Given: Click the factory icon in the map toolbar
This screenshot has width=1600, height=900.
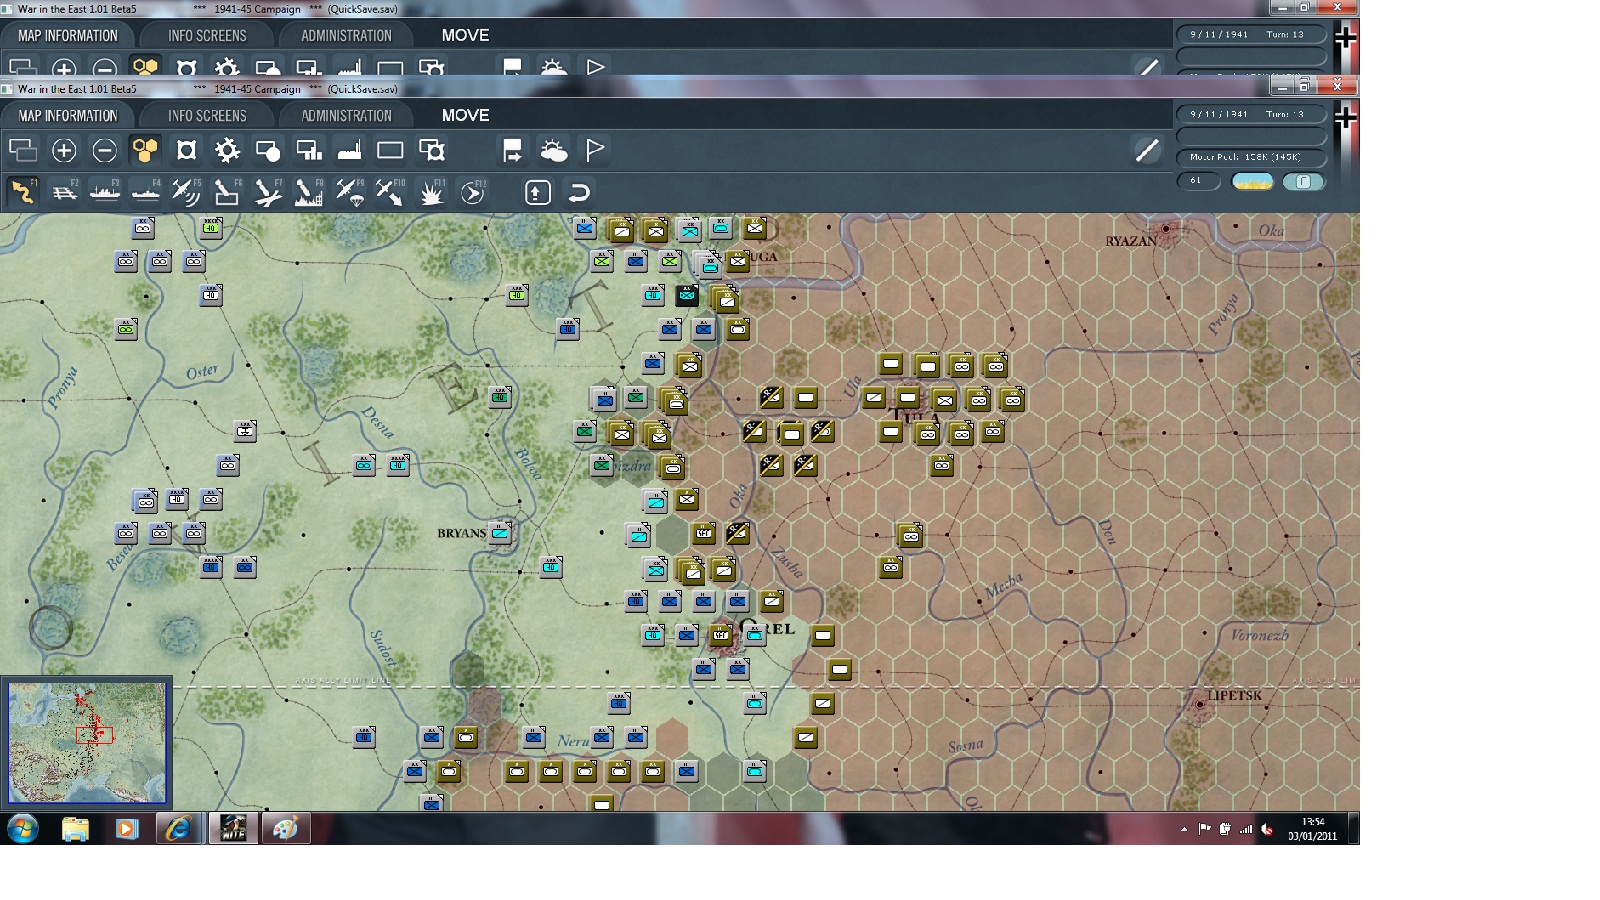Looking at the screenshot, I should click(349, 150).
